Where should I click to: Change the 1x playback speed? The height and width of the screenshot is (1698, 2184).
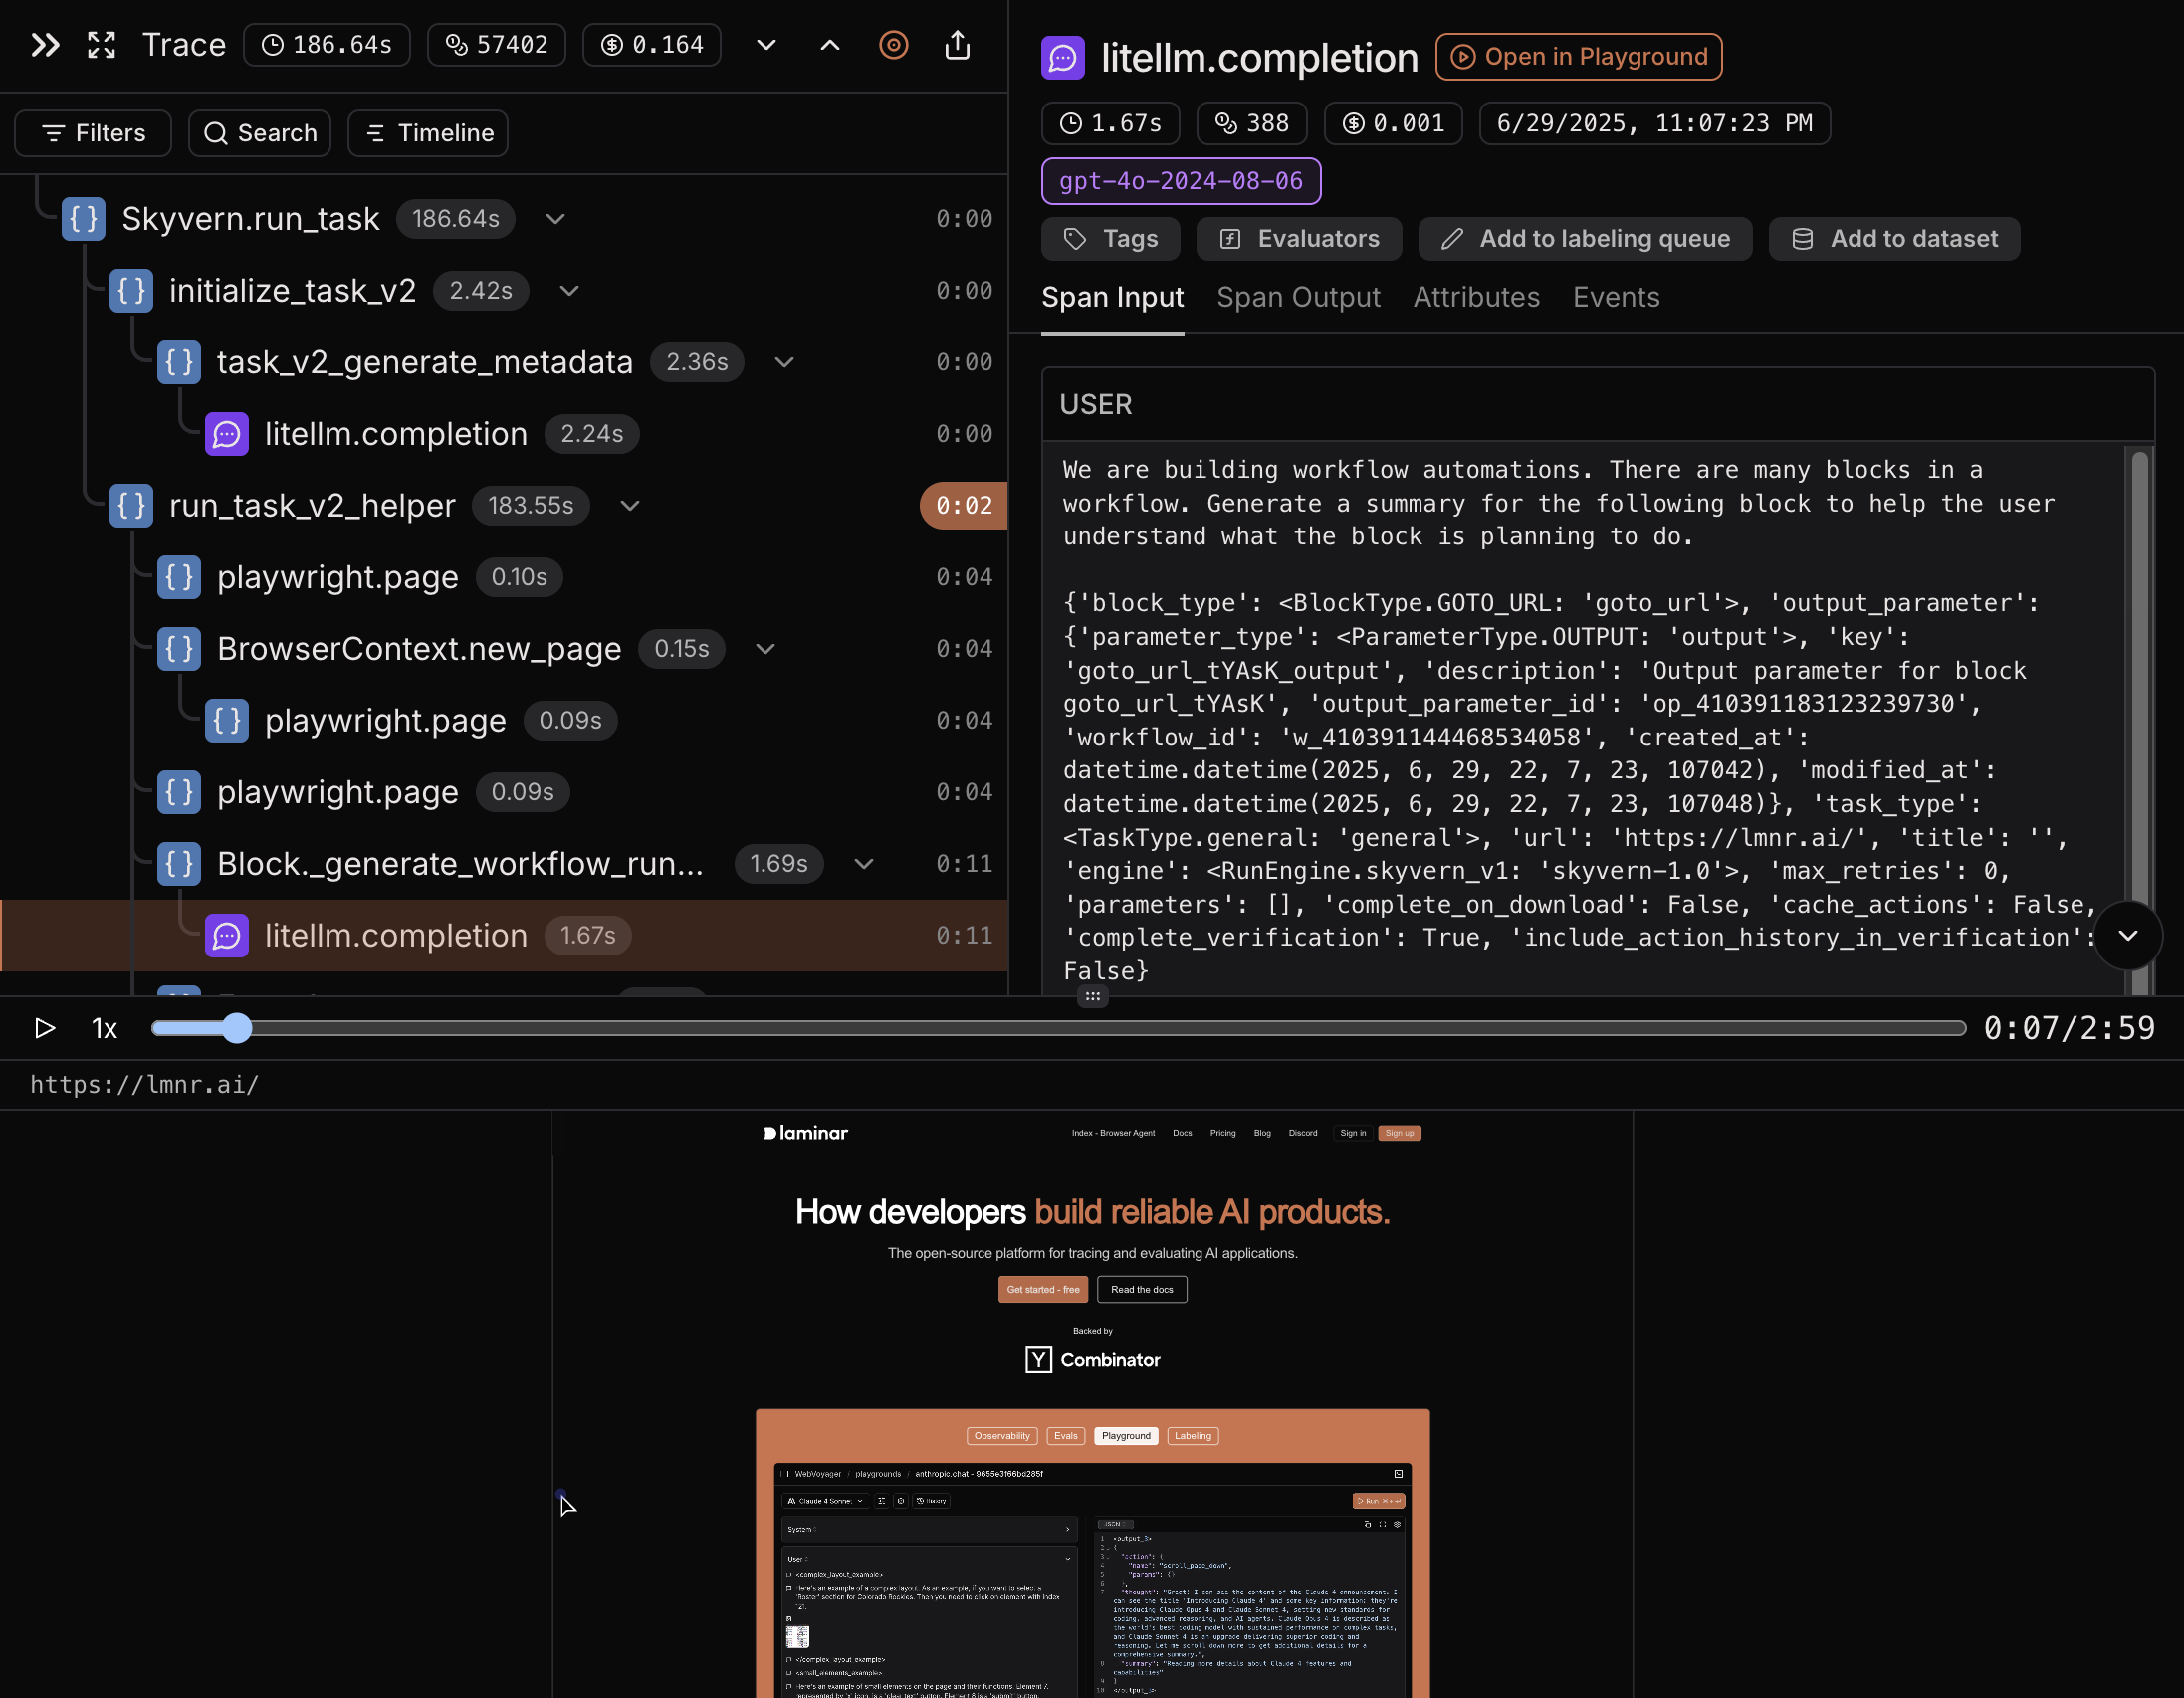click(105, 1028)
